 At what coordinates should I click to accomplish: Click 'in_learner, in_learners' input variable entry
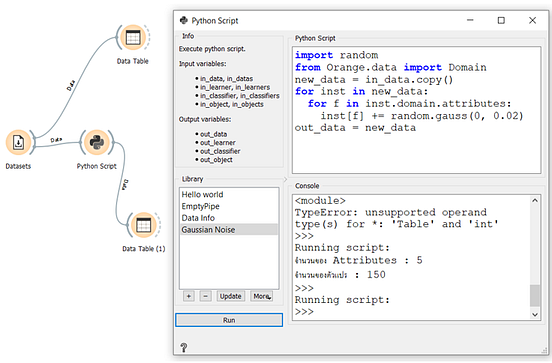tap(235, 87)
